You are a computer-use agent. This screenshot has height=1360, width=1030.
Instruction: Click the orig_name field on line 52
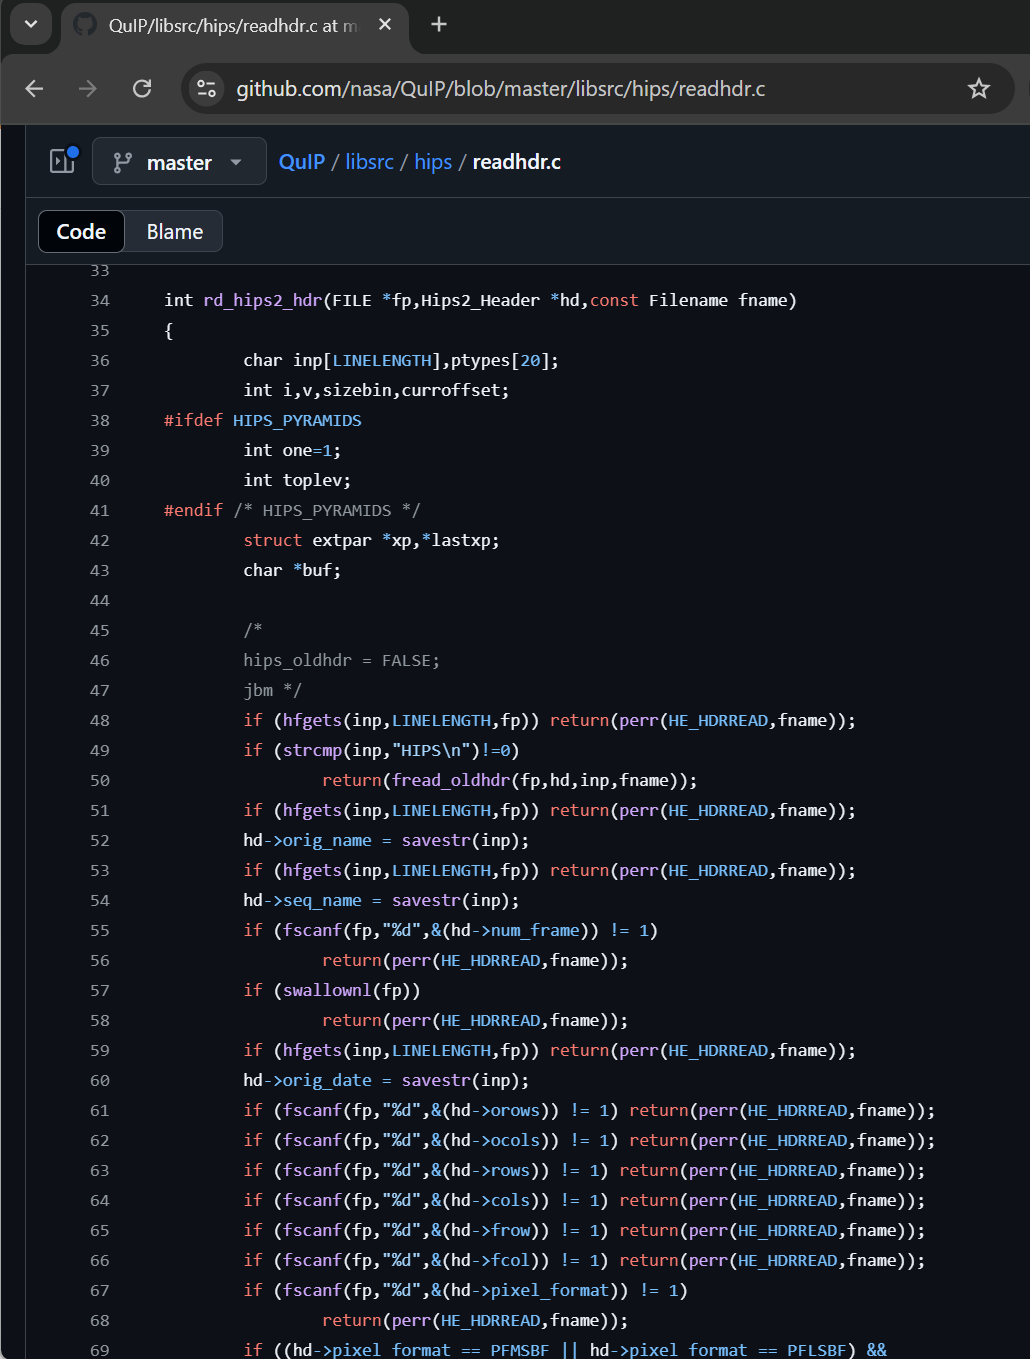pyautogui.click(x=327, y=840)
